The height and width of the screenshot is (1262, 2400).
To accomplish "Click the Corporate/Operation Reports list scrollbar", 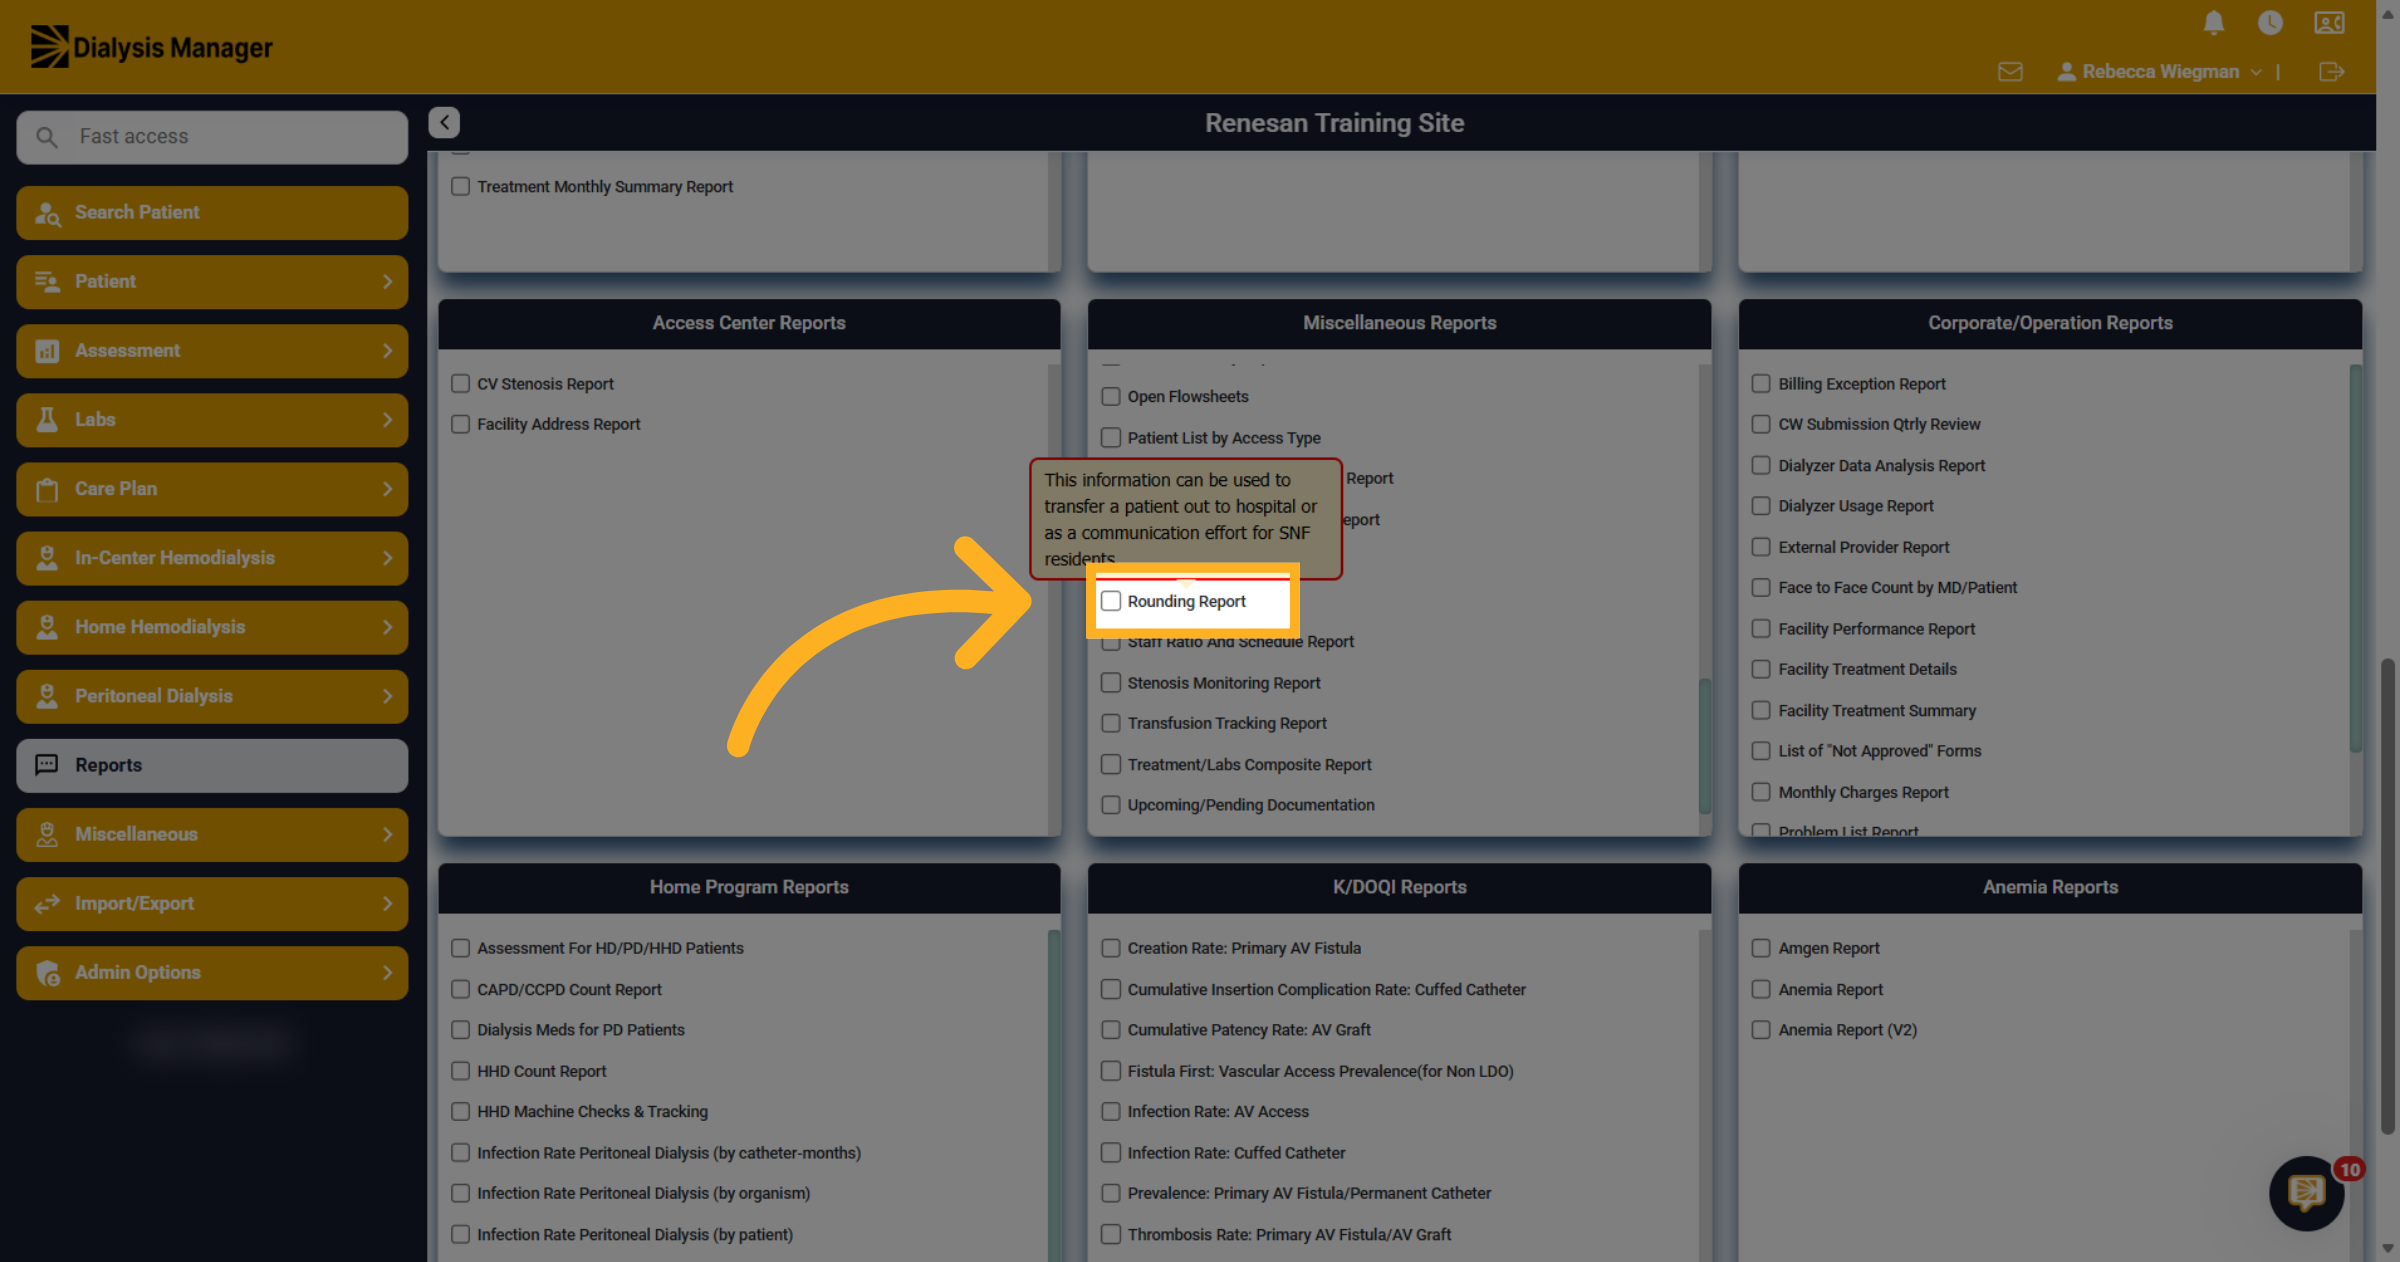I will 2355,558.
